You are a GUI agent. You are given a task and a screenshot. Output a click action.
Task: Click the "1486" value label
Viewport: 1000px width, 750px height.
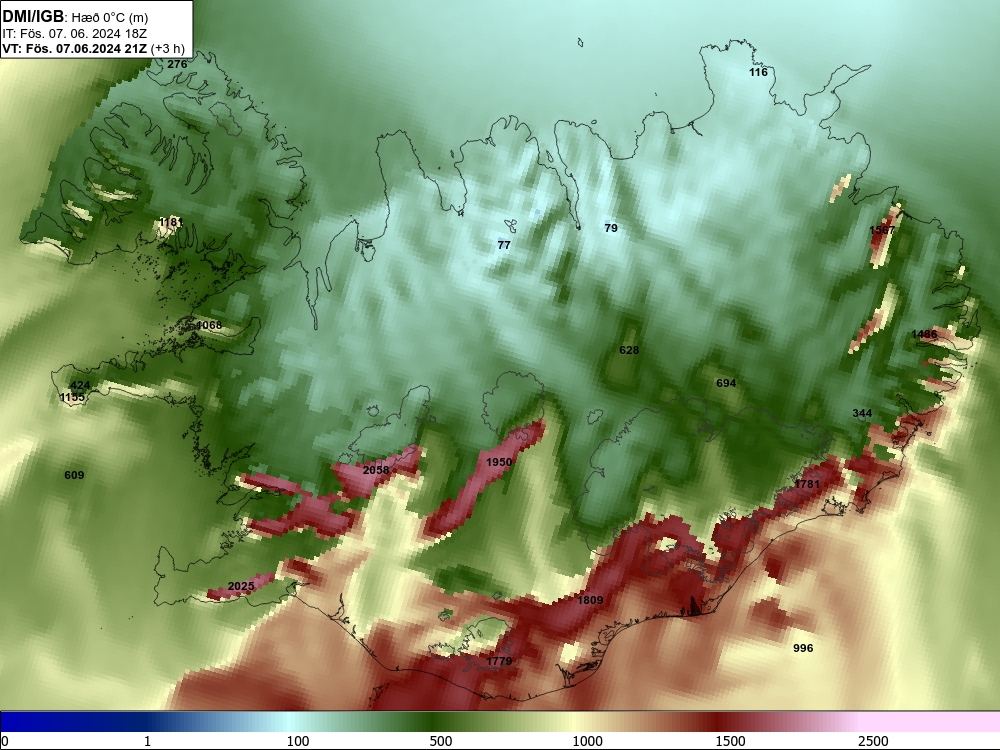(x=924, y=334)
